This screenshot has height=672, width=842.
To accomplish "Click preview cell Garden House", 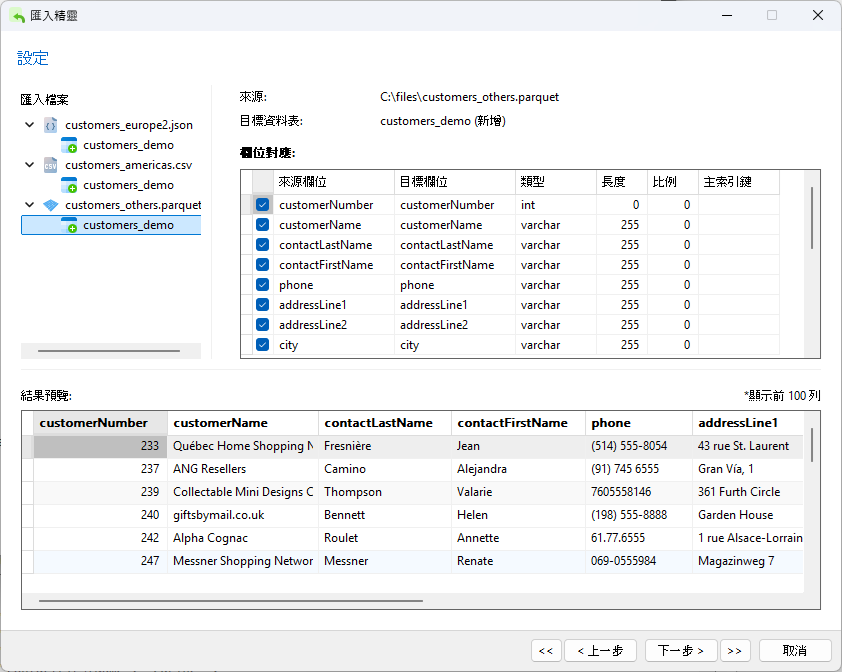I will coord(748,515).
